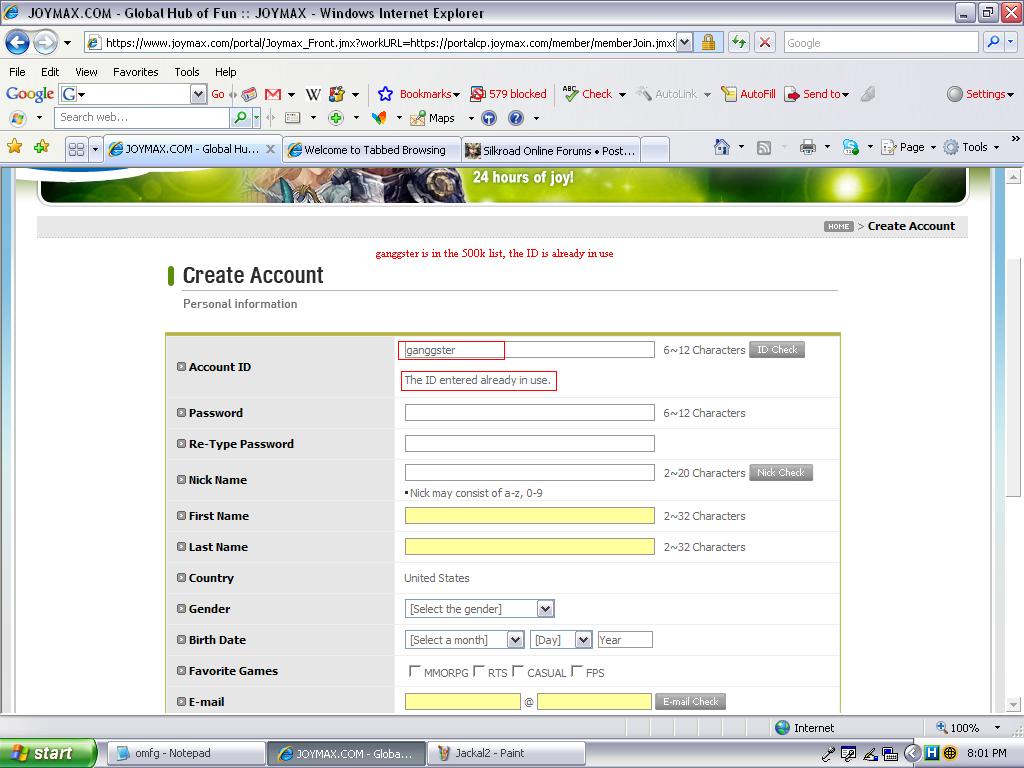Click the HOME breadcrumb link
The width and height of the screenshot is (1024, 768).
click(839, 226)
